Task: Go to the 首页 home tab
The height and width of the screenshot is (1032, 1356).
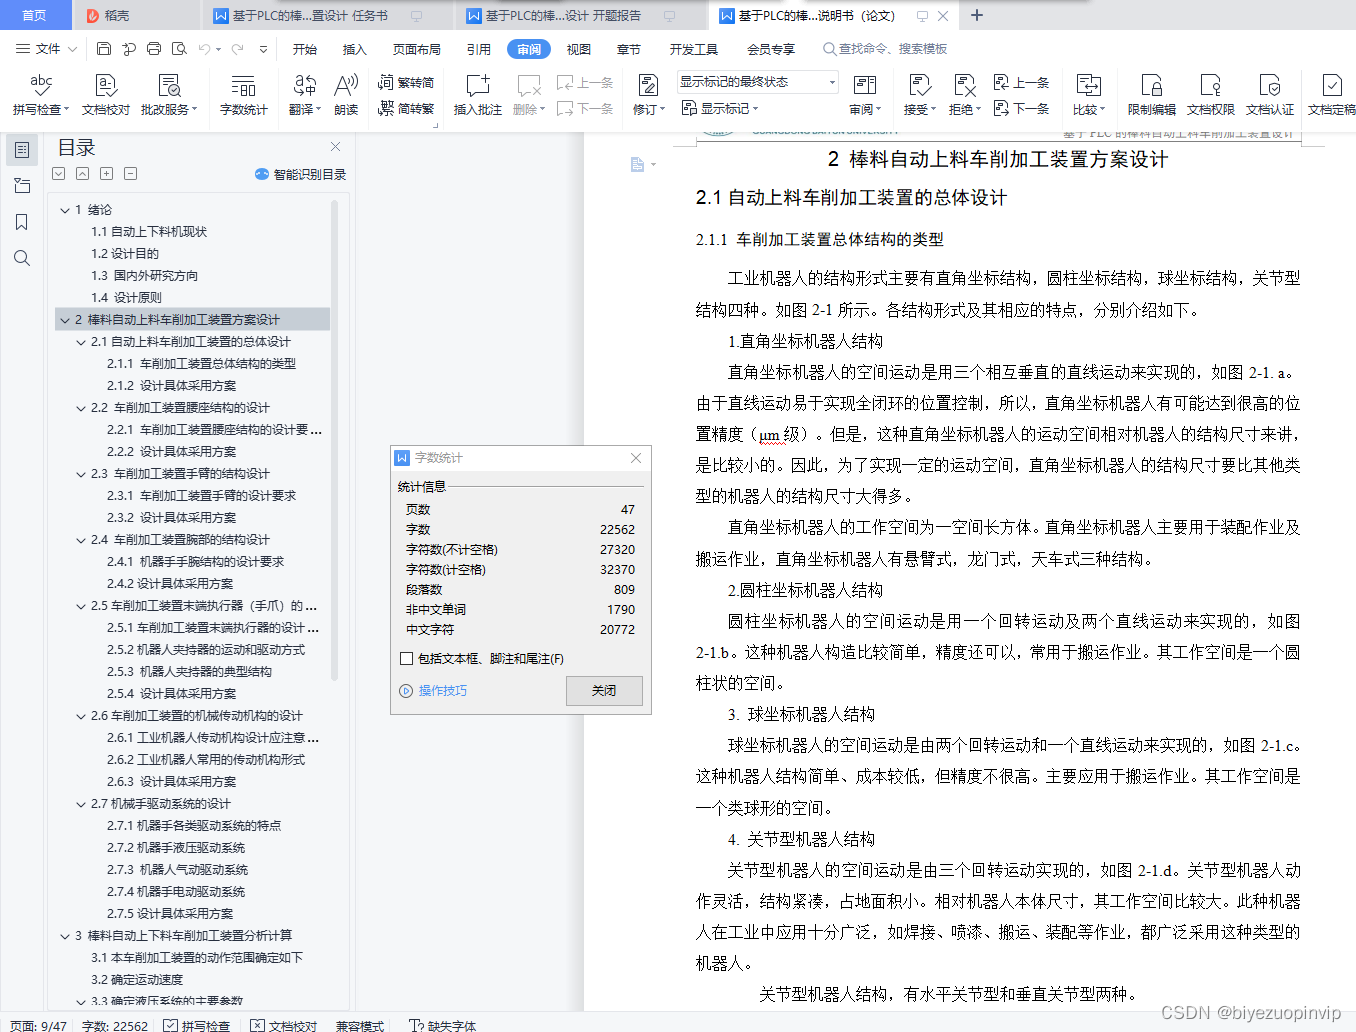Action: coord(35,16)
